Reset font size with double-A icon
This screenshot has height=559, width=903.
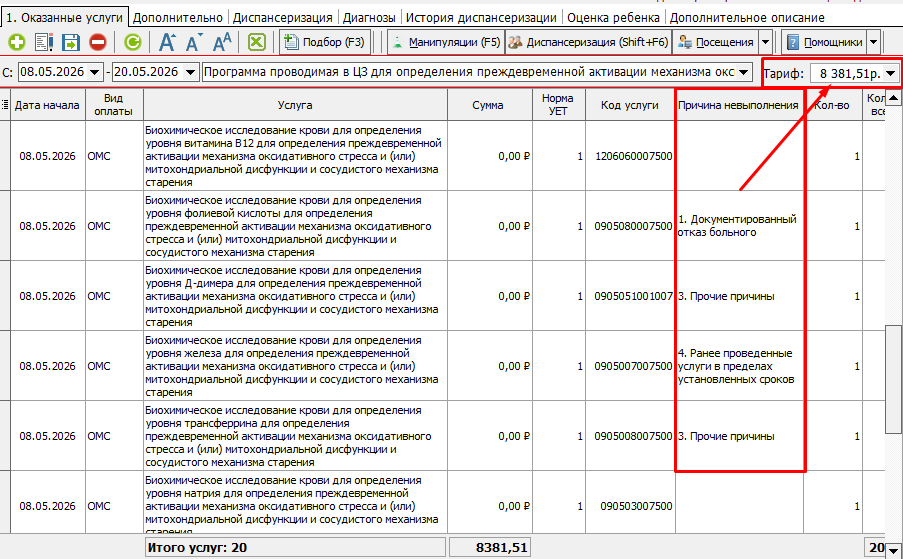pos(222,42)
